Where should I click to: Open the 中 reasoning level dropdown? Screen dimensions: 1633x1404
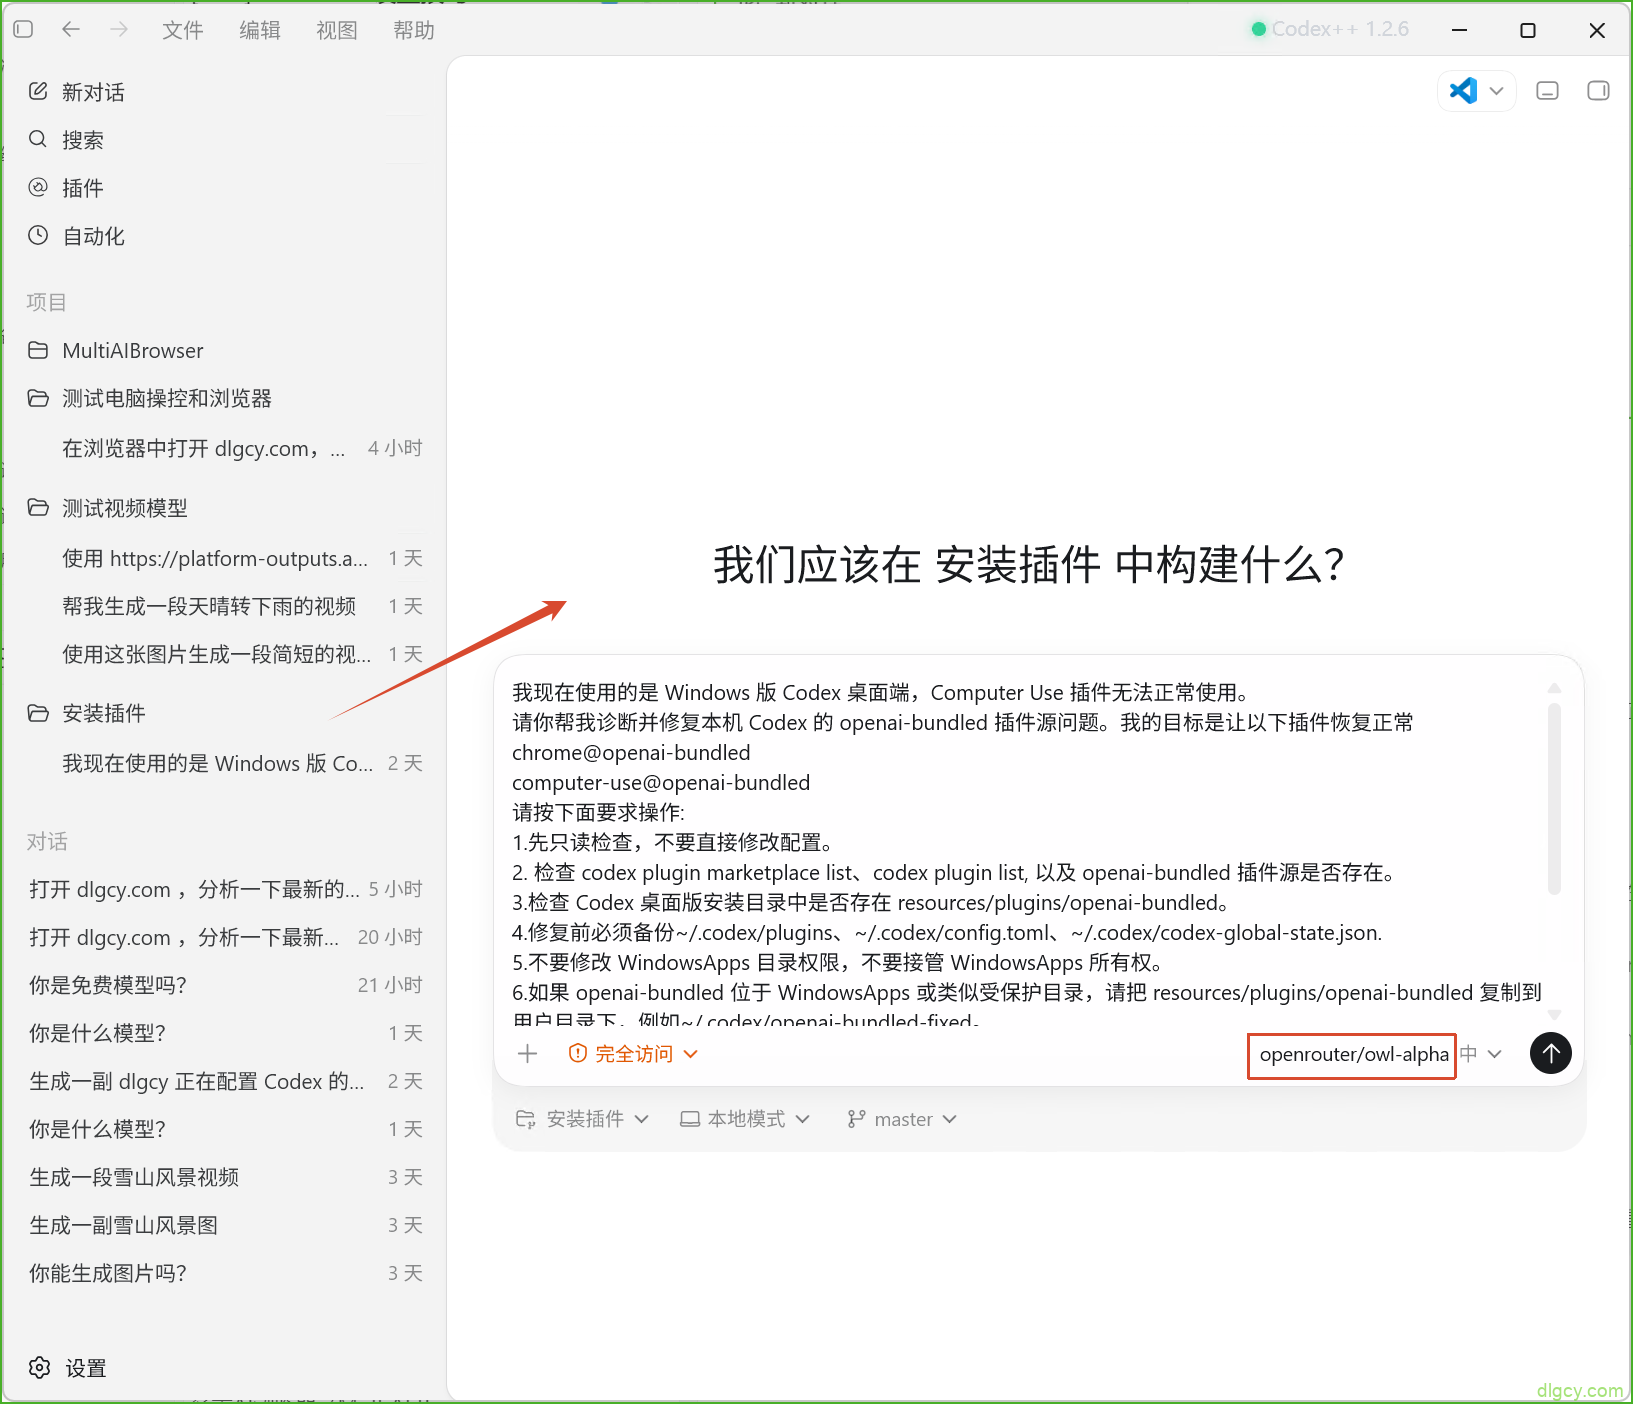pos(1481,1053)
